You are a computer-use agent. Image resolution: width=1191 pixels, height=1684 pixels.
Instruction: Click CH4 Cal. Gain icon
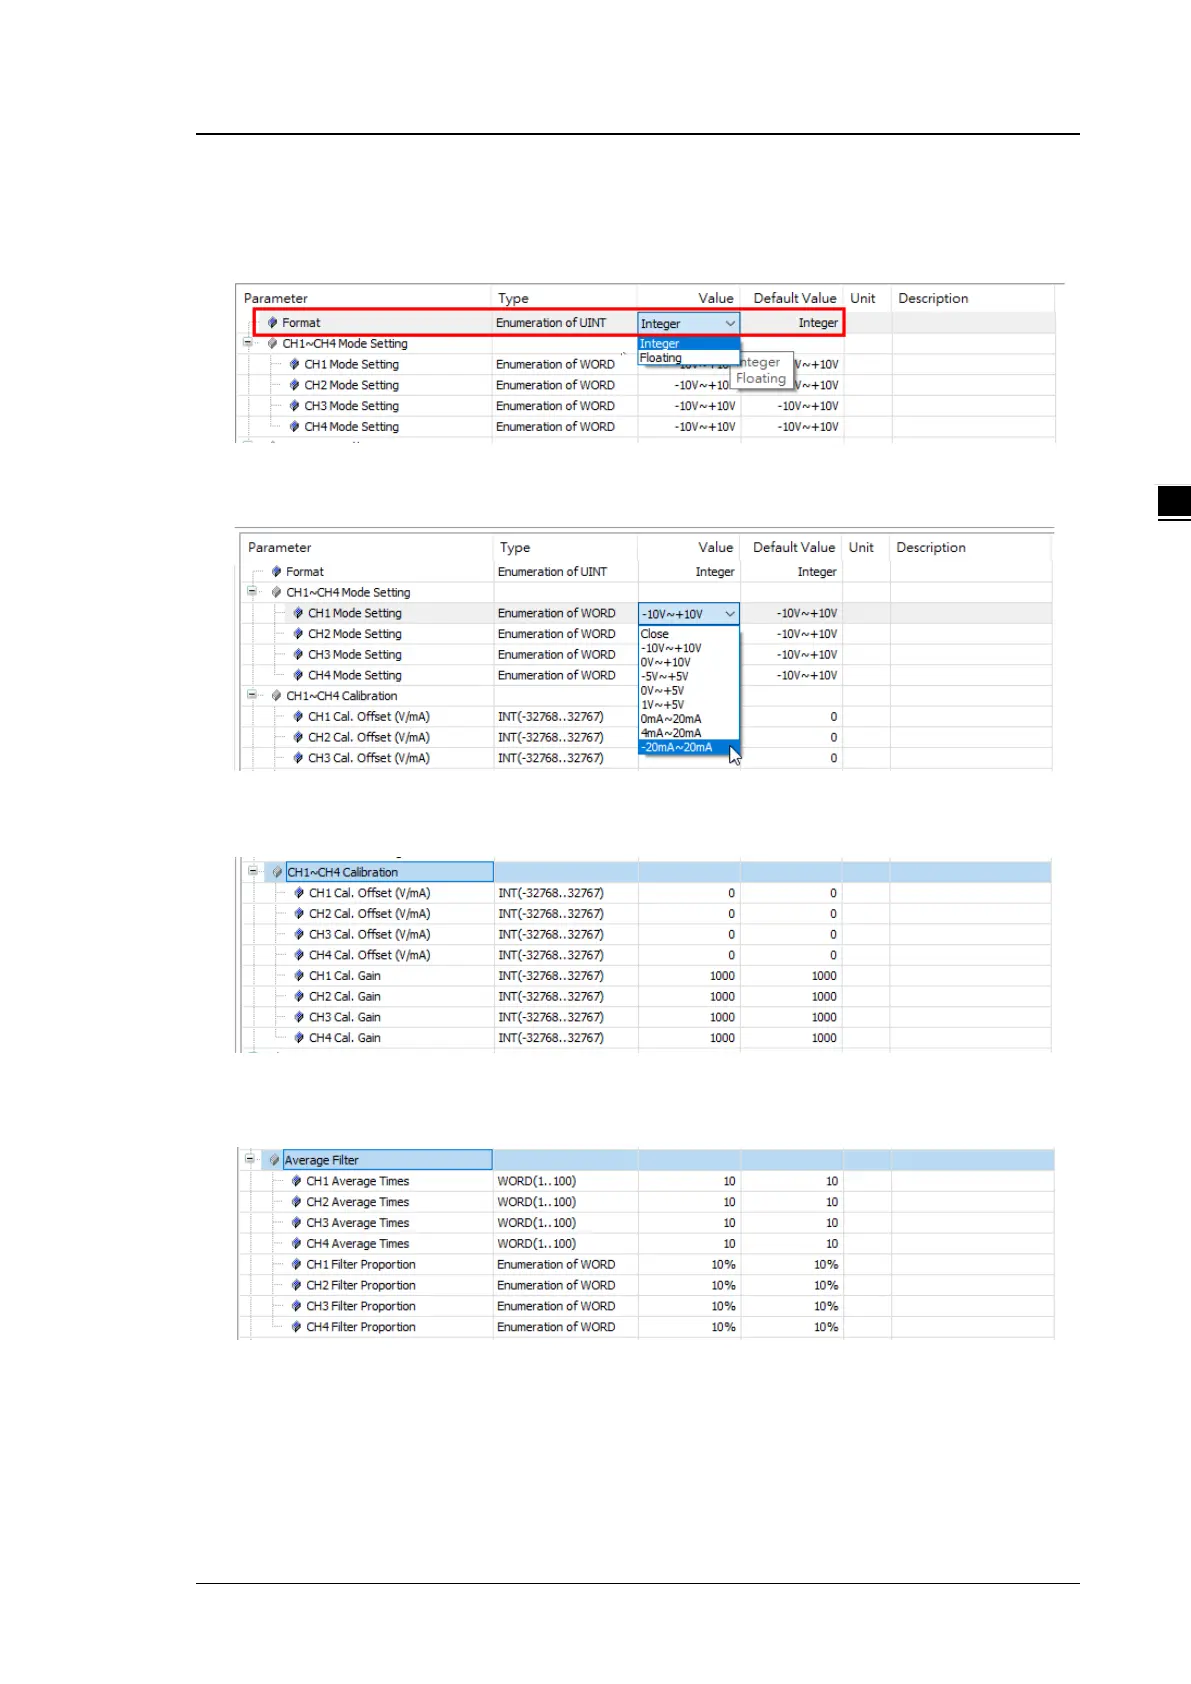click(x=299, y=1038)
